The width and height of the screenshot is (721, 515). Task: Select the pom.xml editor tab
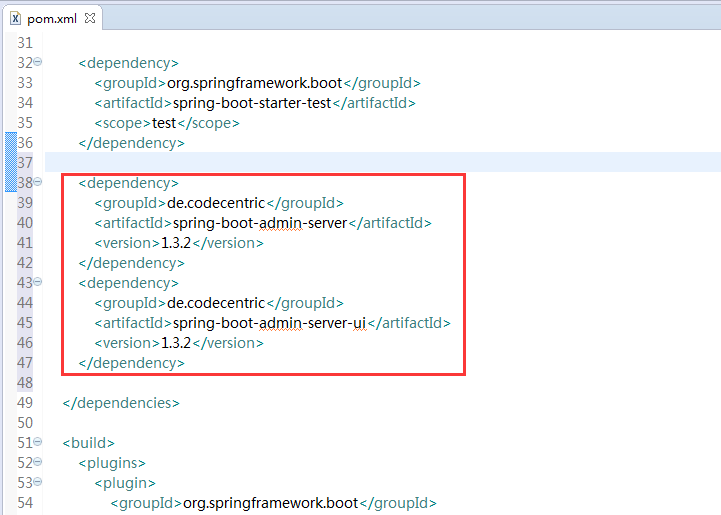tap(52, 19)
